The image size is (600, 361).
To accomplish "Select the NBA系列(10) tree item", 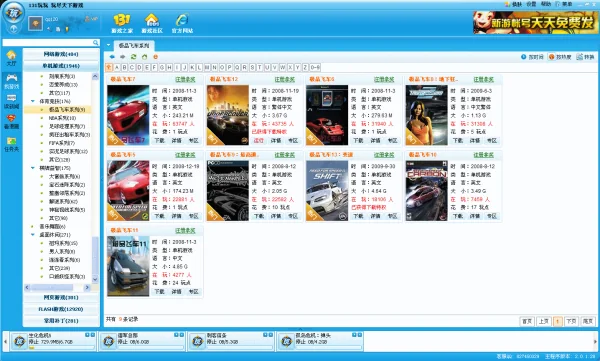I will [62, 118].
